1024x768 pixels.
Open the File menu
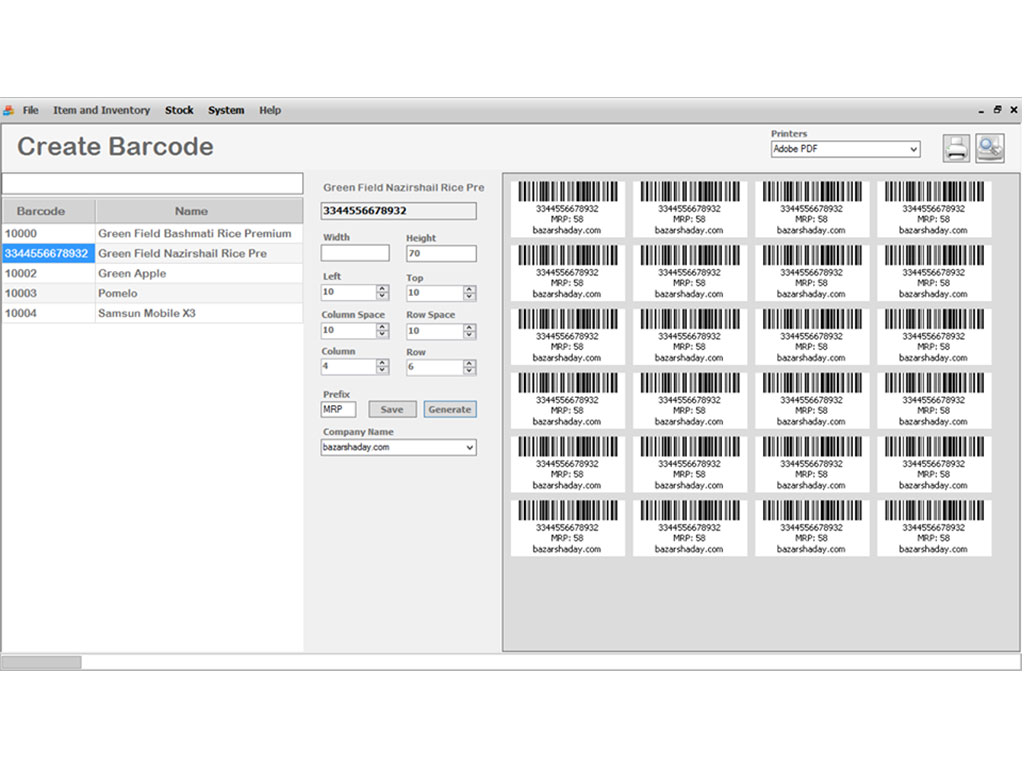pyautogui.click(x=31, y=110)
